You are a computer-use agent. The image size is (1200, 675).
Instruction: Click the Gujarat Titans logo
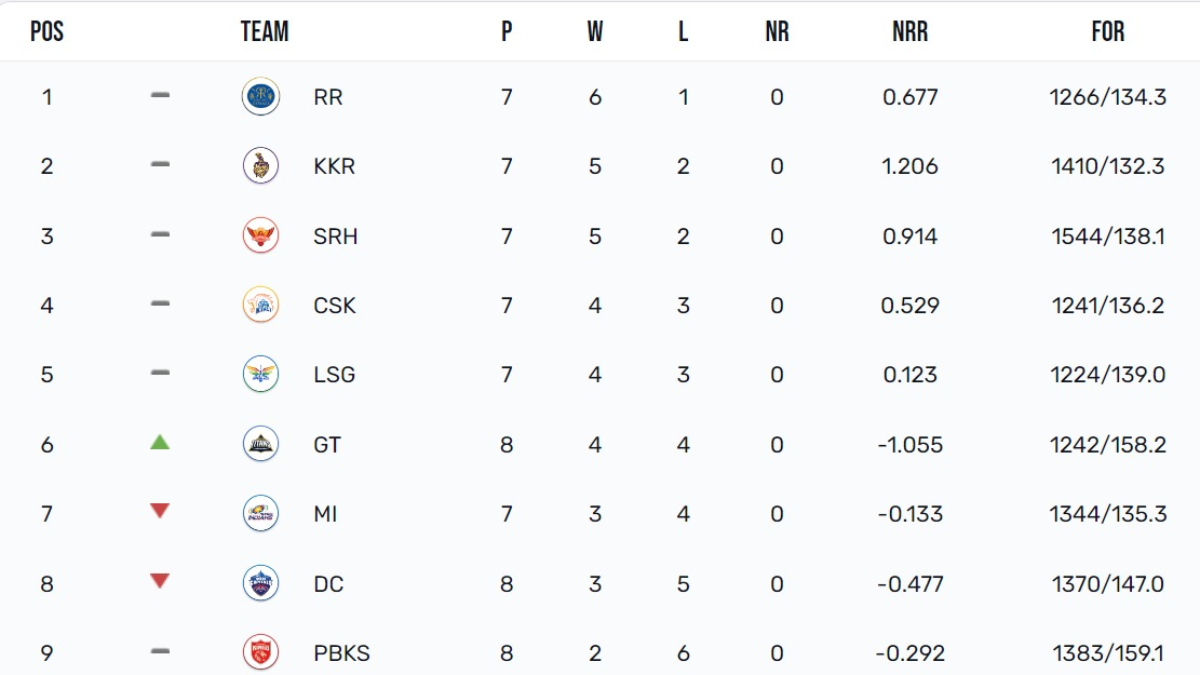(260, 444)
